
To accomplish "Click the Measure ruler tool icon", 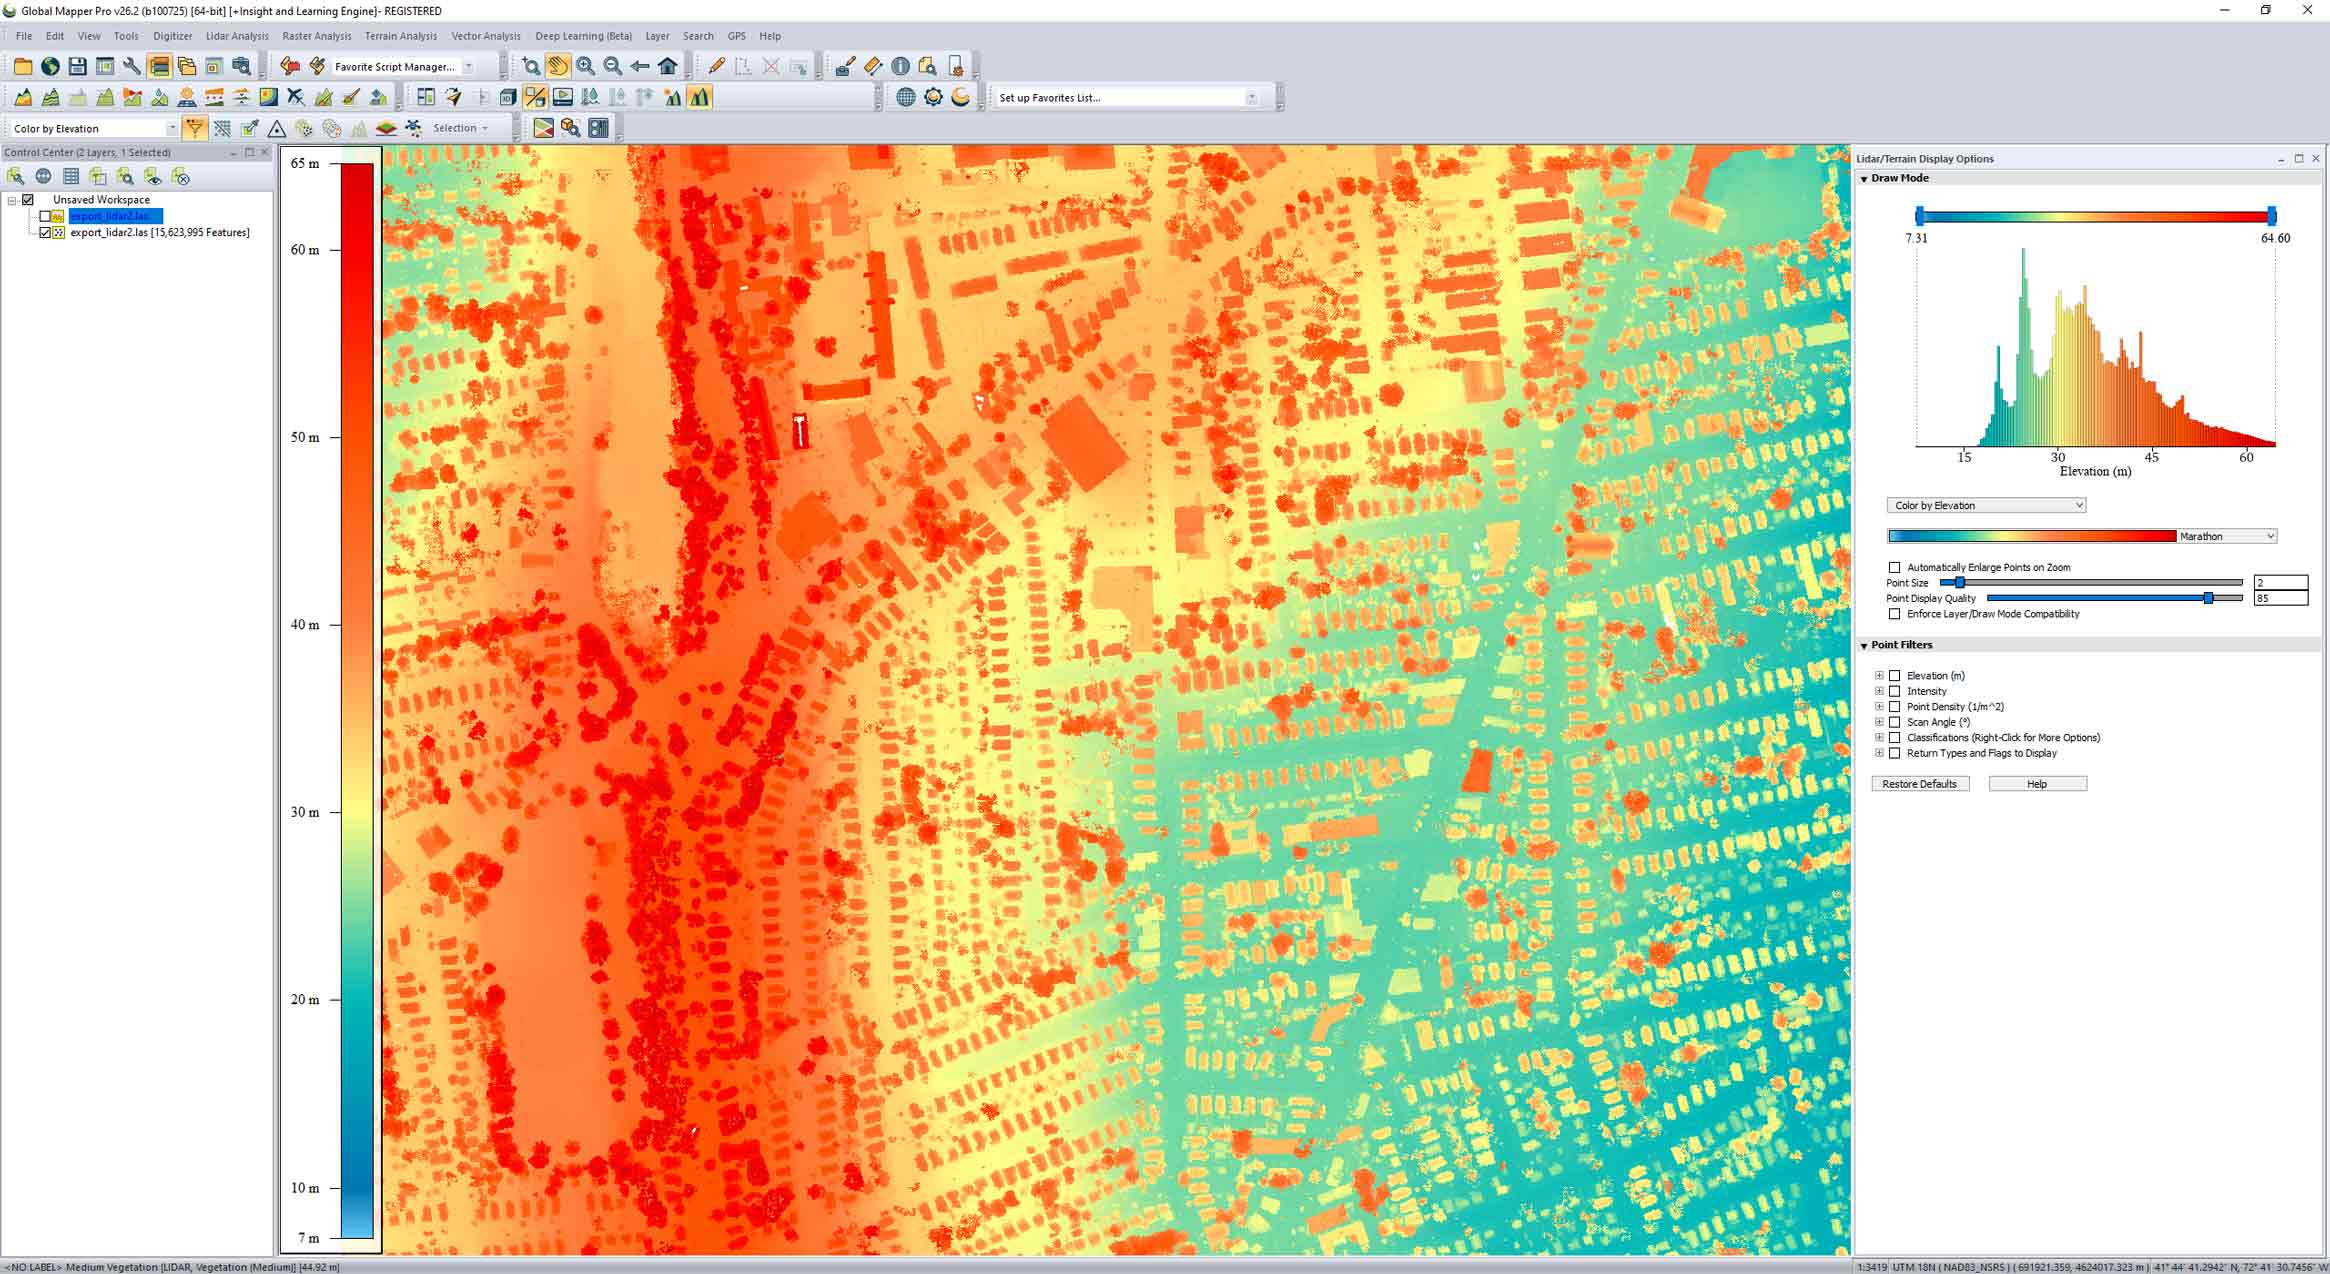I will tap(873, 66).
